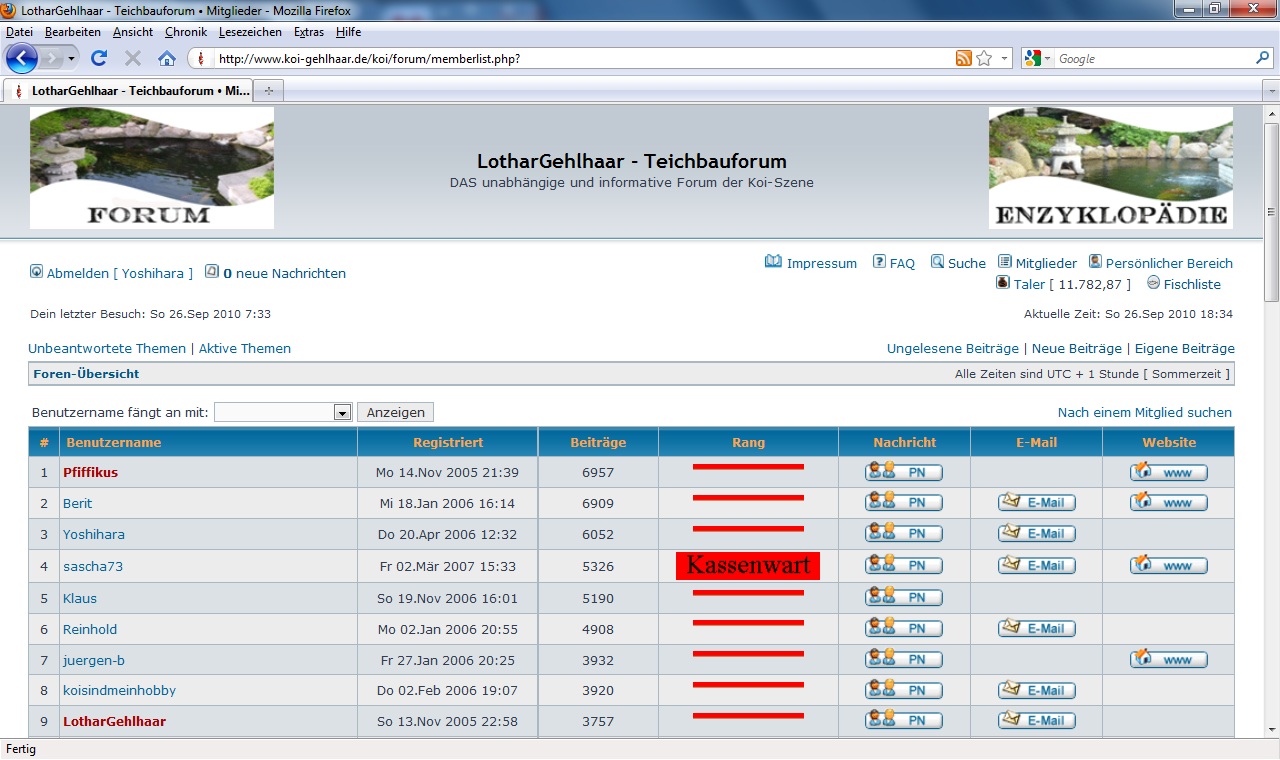This screenshot has width=1280, height=760.
Task: Send a PN to Pfiffikus
Action: [904, 472]
